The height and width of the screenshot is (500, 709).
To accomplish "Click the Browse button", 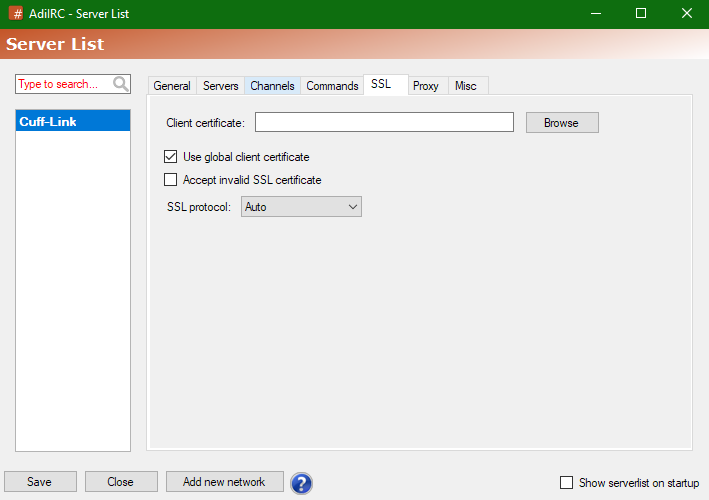I will coord(562,123).
